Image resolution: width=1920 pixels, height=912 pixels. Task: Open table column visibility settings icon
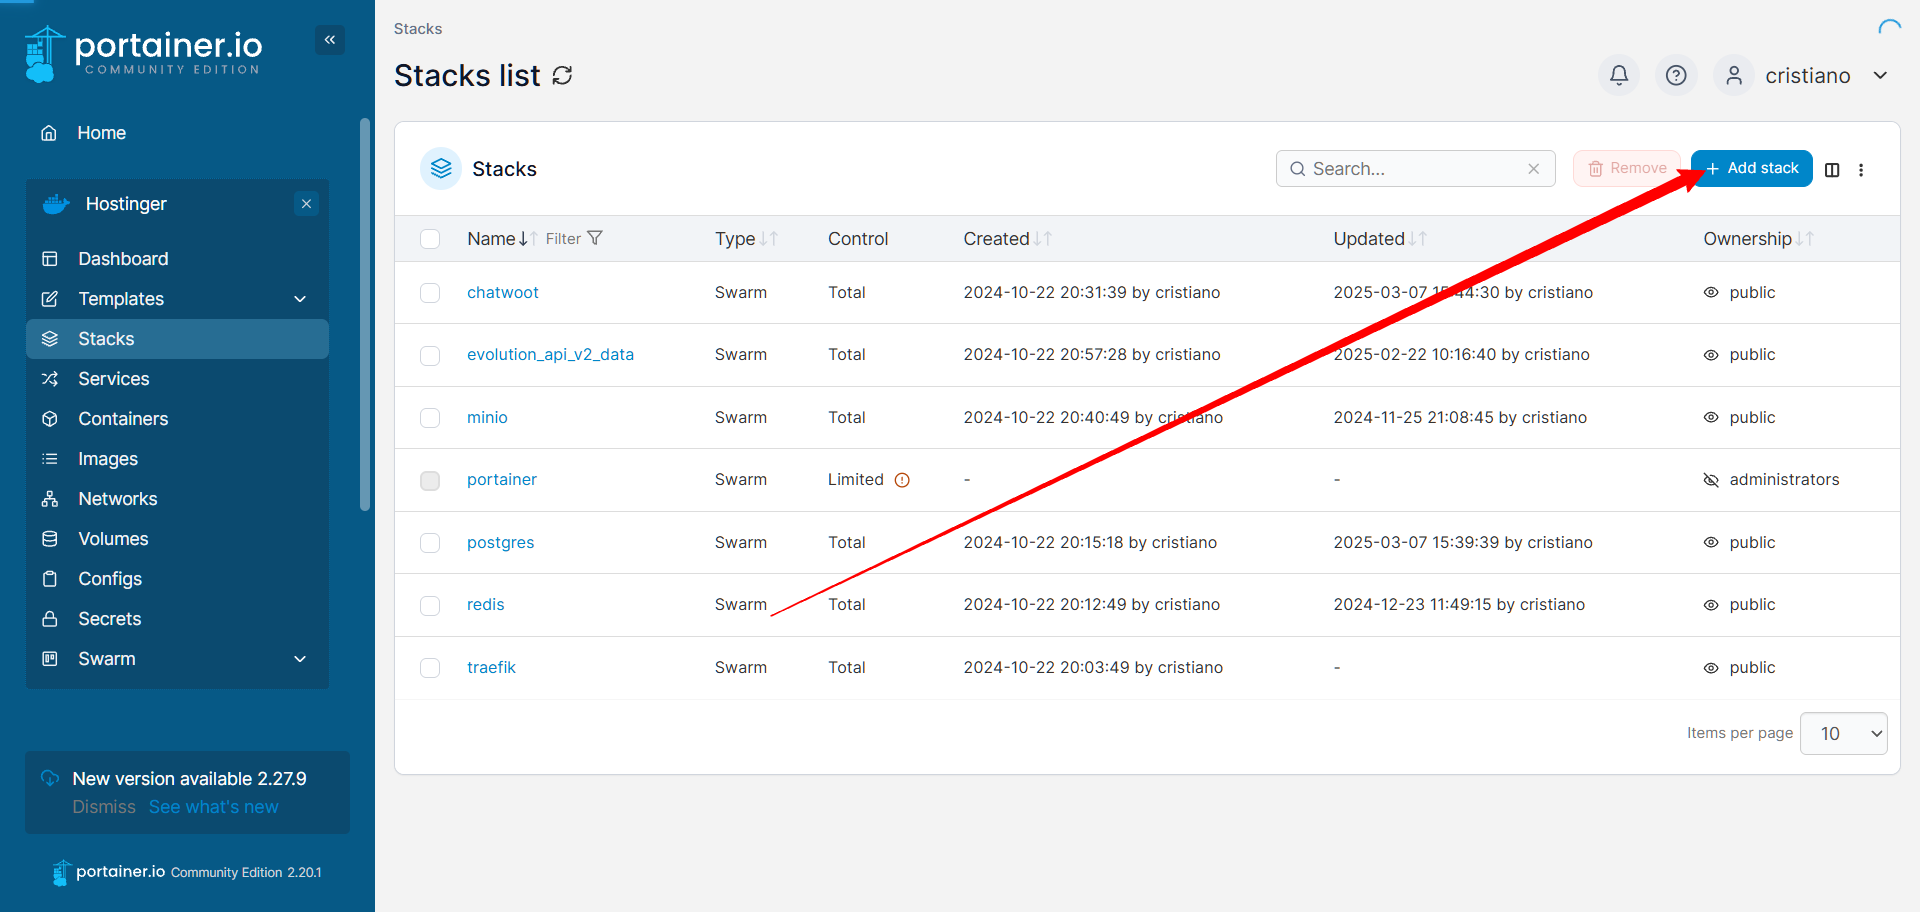point(1832,170)
